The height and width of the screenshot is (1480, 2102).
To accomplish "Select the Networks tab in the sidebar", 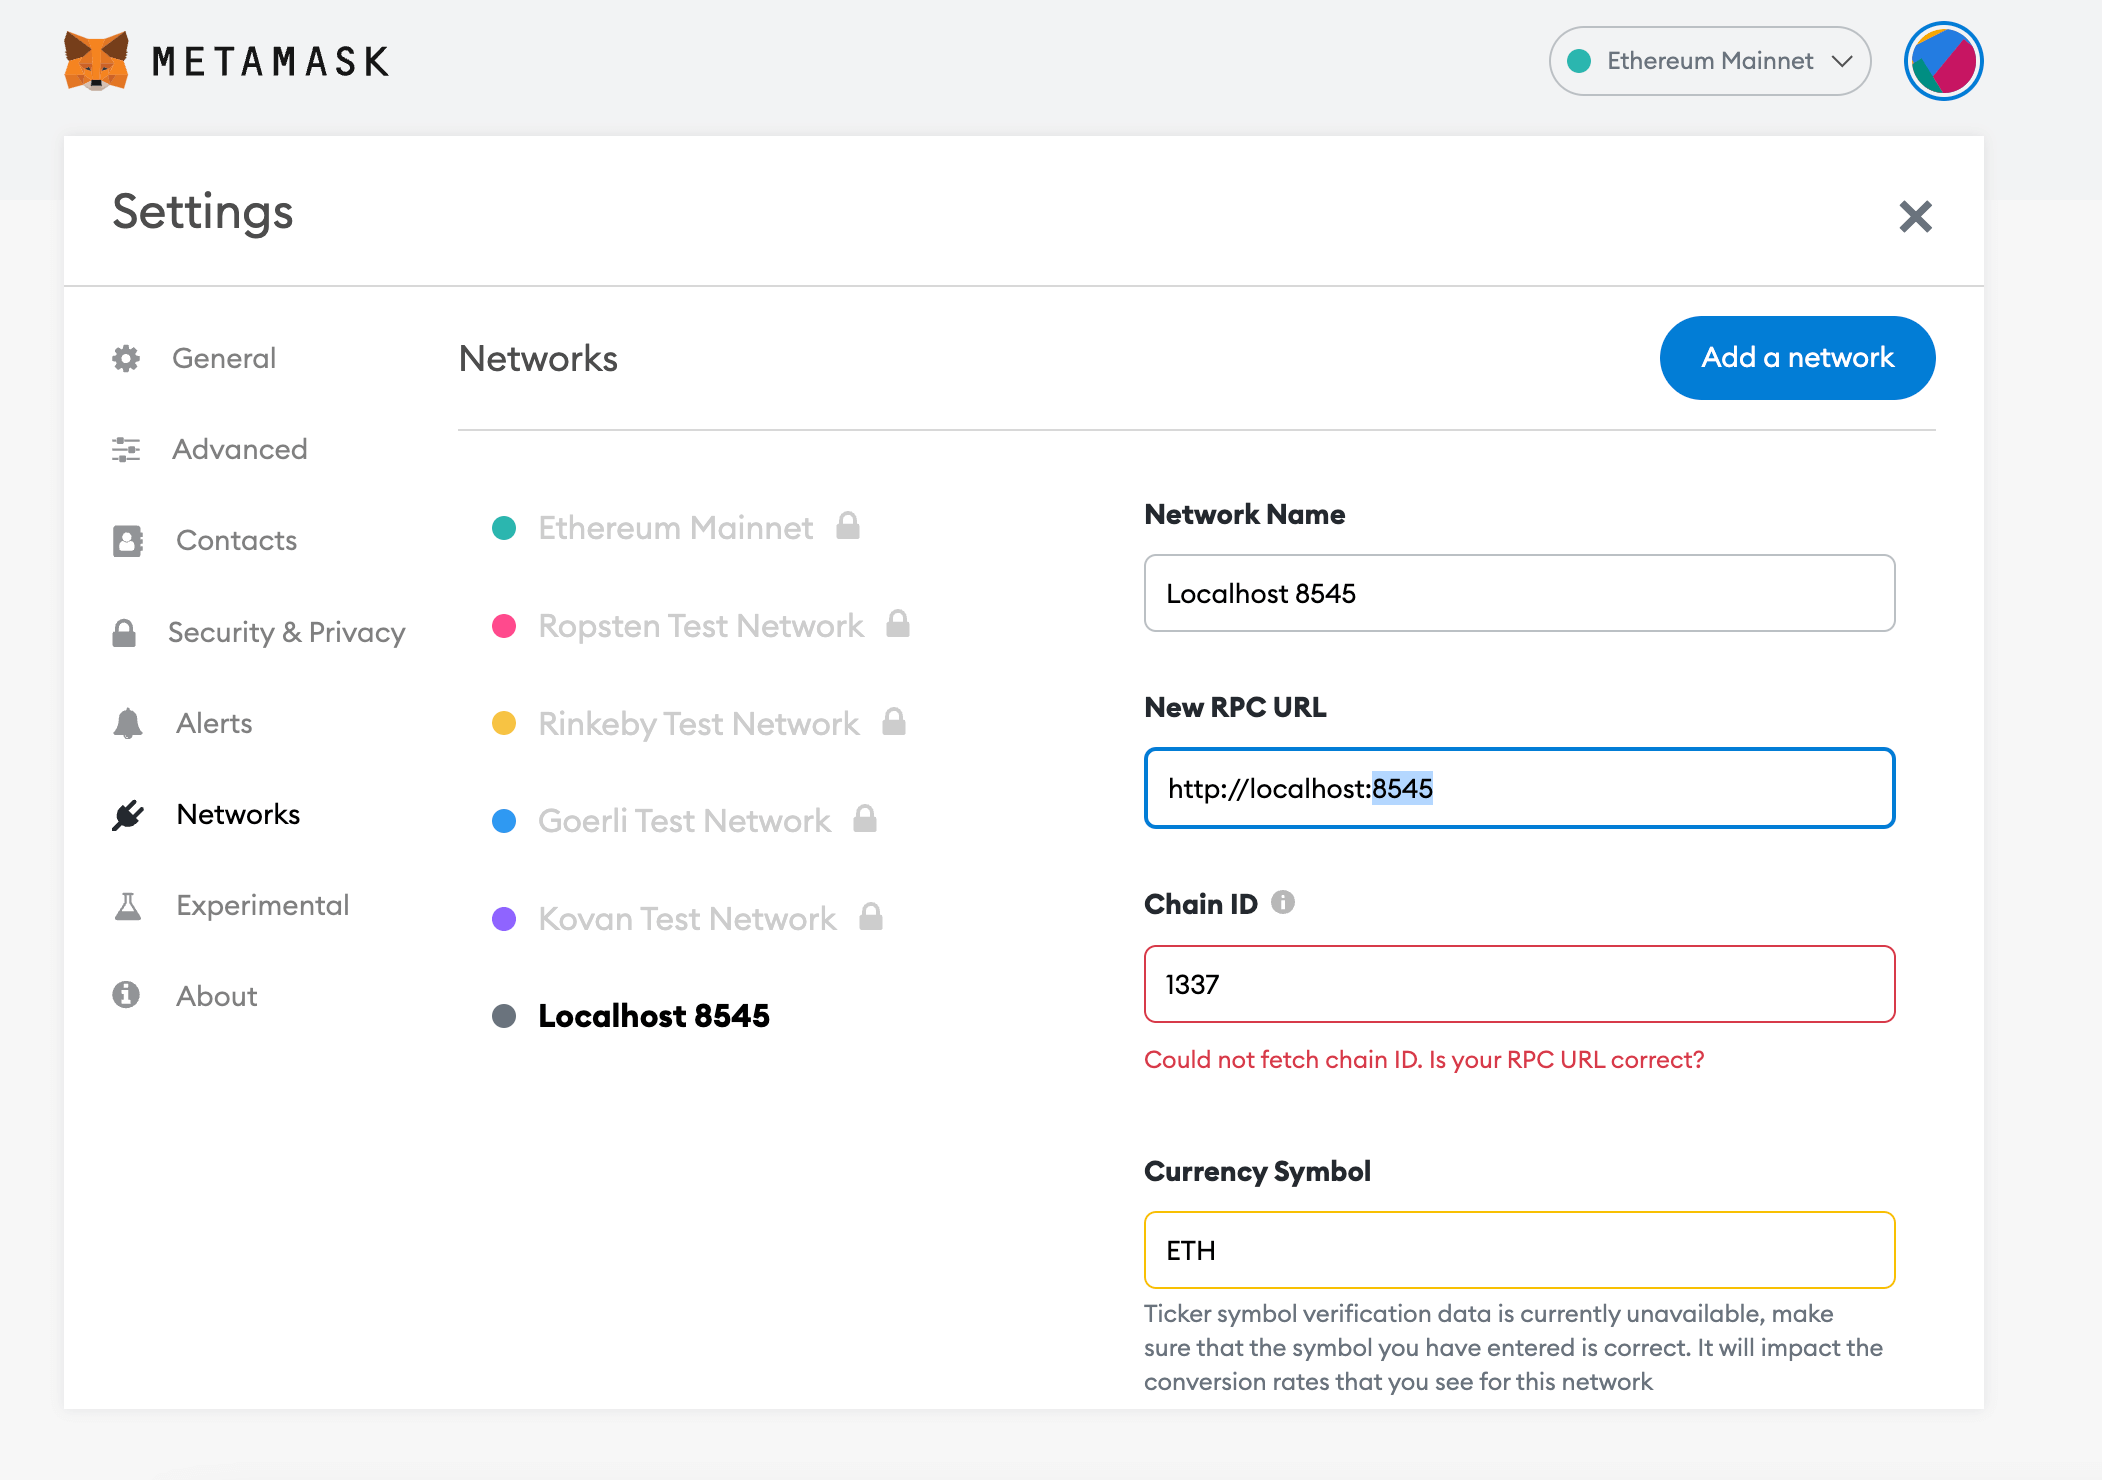I will click(238, 814).
